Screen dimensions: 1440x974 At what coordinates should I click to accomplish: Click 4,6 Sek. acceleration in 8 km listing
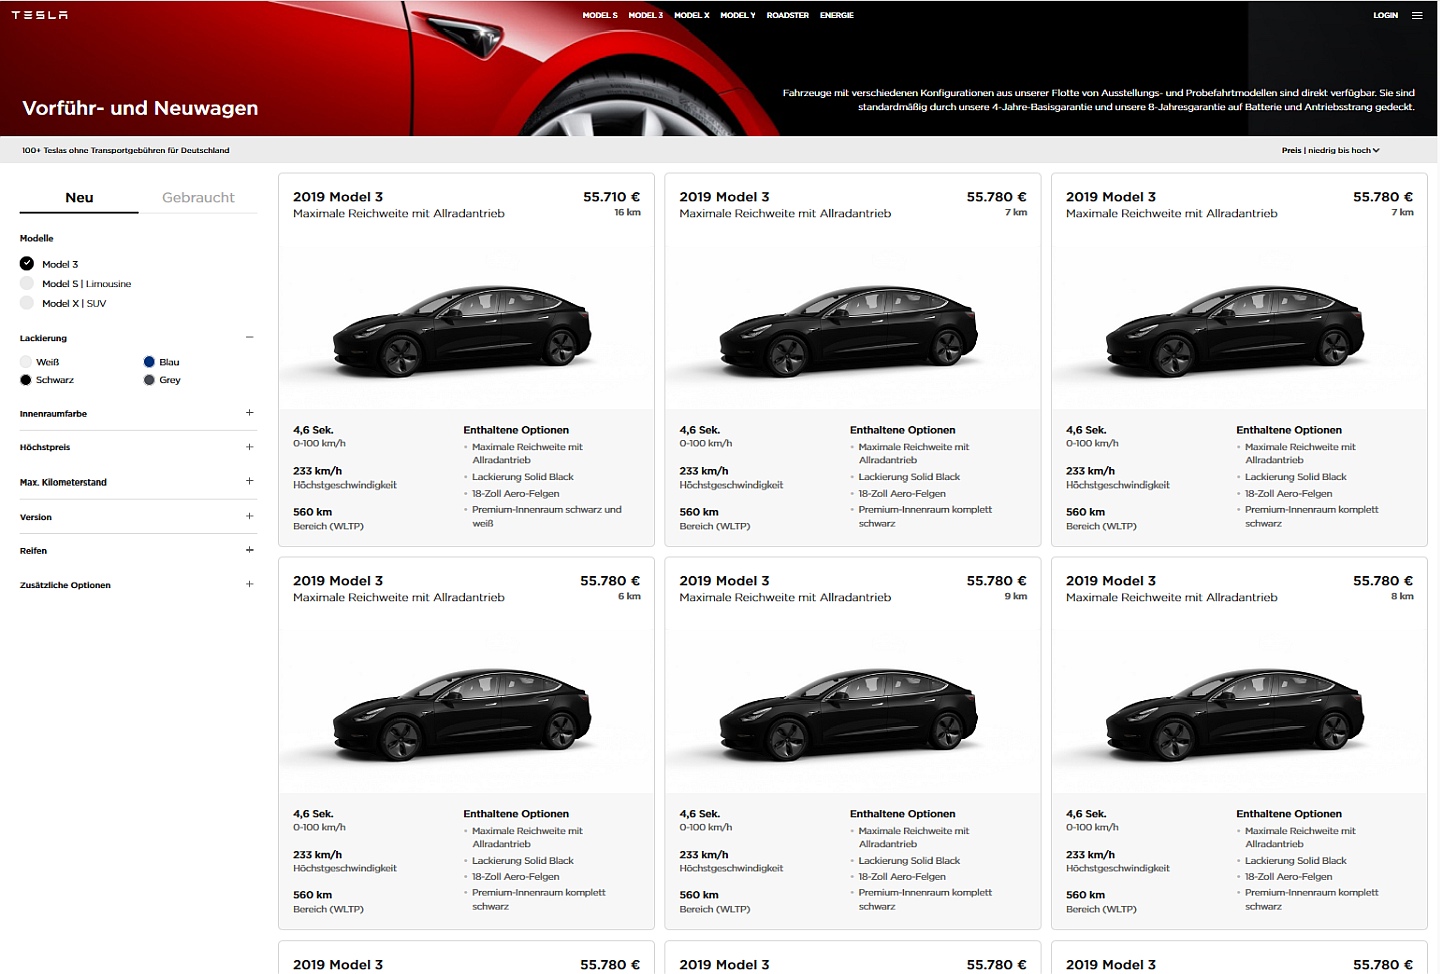click(1086, 814)
